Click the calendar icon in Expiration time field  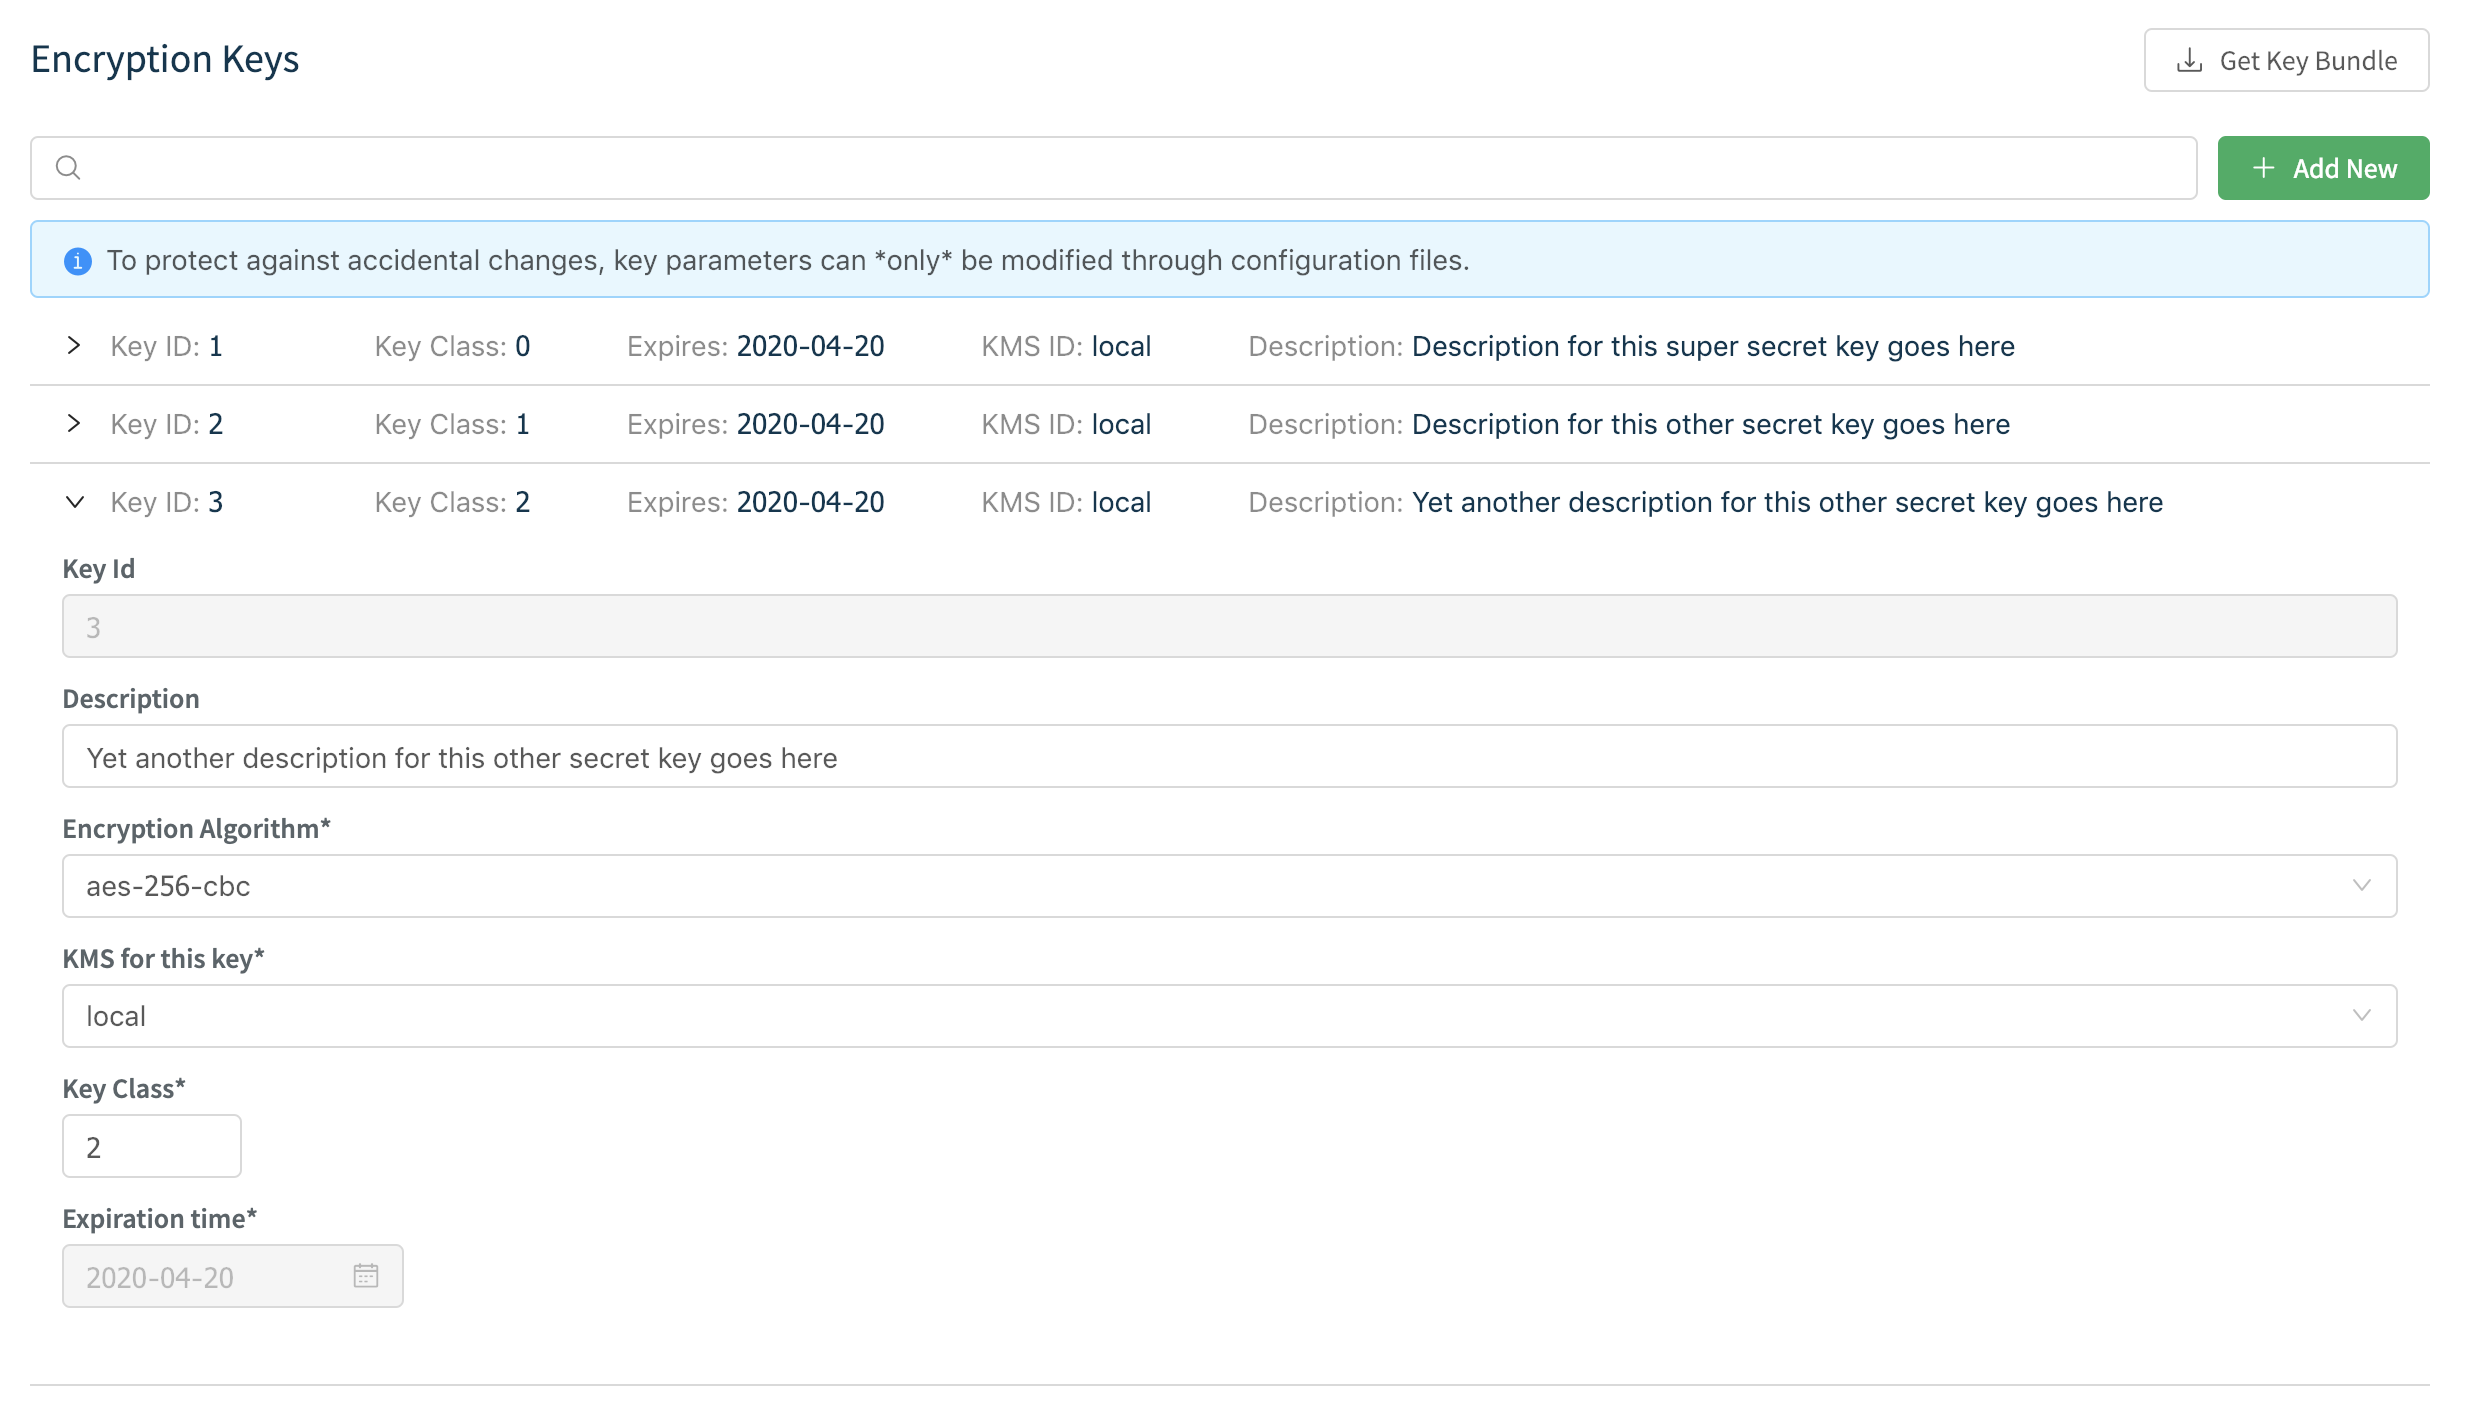tap(366, 1274)
